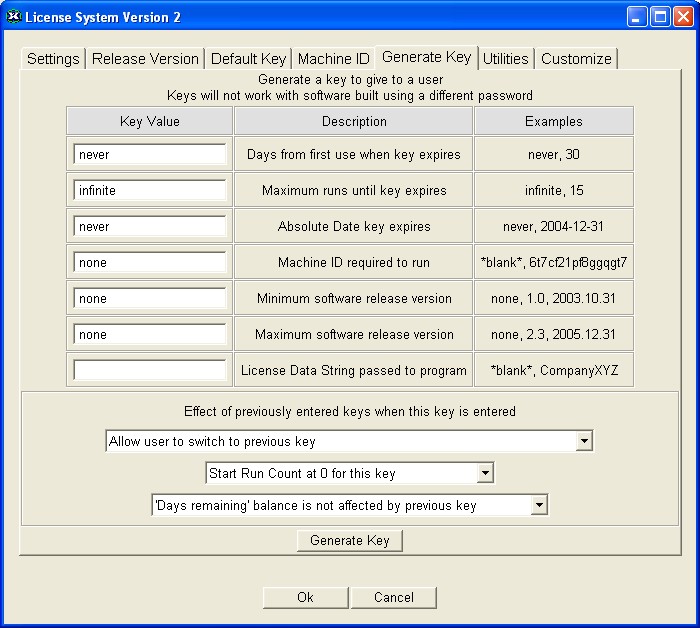Select the Generate Key tab
The width and height of the screenshot is (700, 628).
click(426, 57)
